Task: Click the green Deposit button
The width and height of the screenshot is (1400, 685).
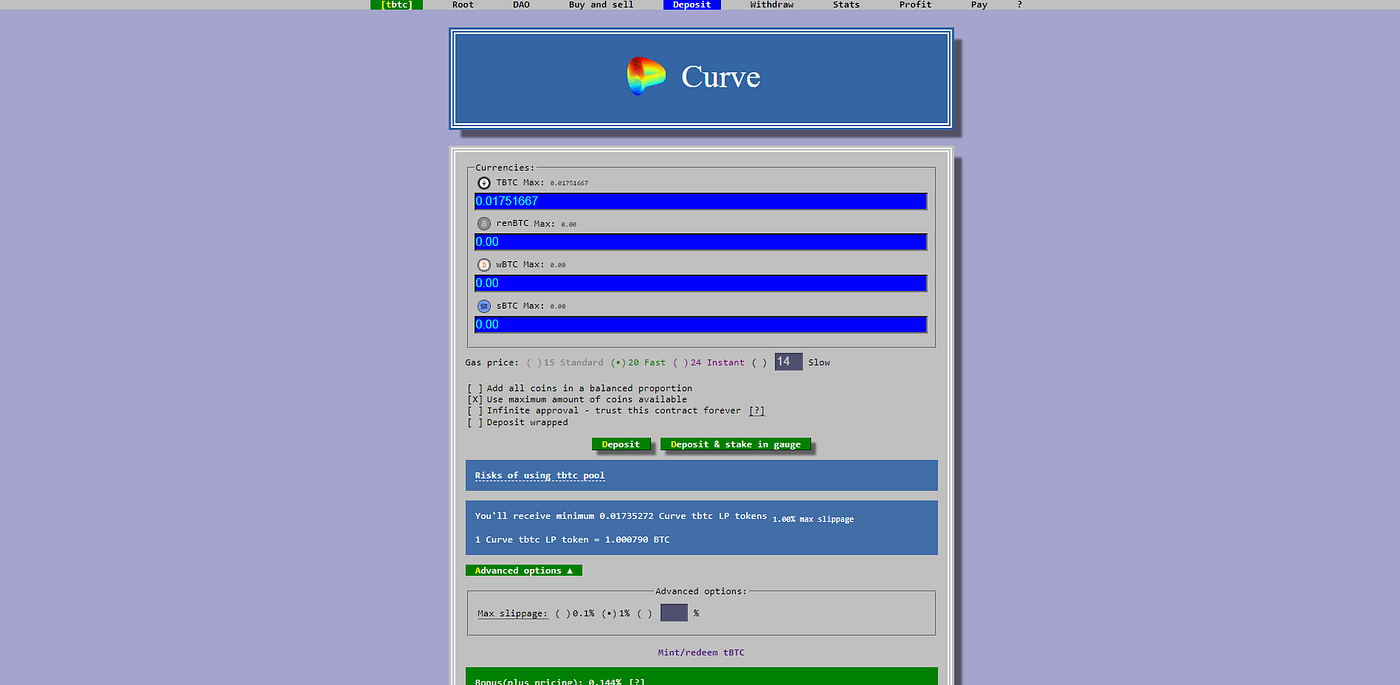Action: click(621, 444)
